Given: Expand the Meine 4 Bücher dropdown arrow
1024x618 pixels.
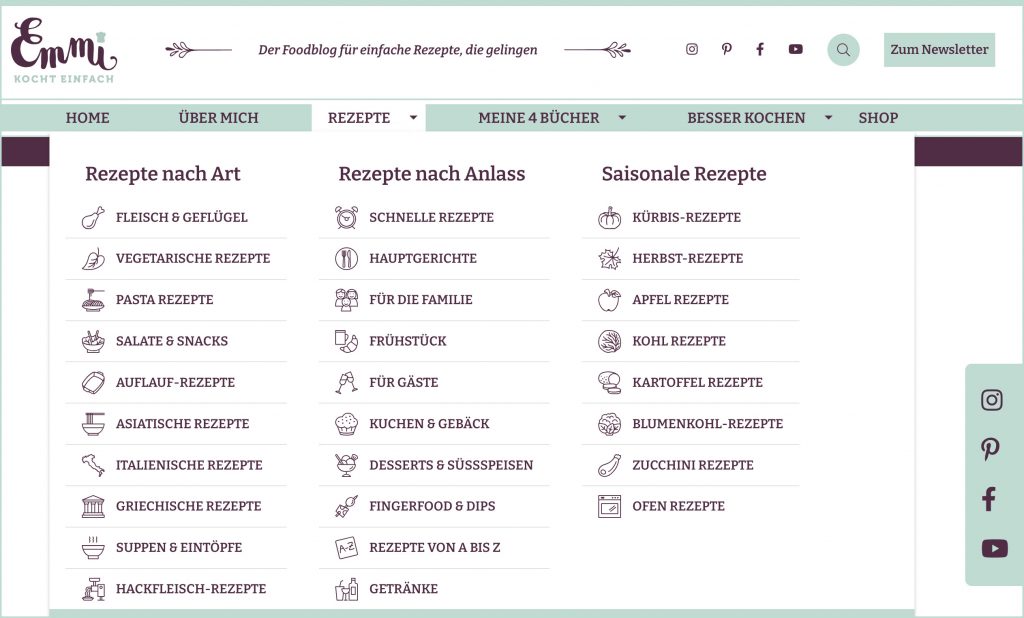Looking at the screenshot, I should [622, 118].
